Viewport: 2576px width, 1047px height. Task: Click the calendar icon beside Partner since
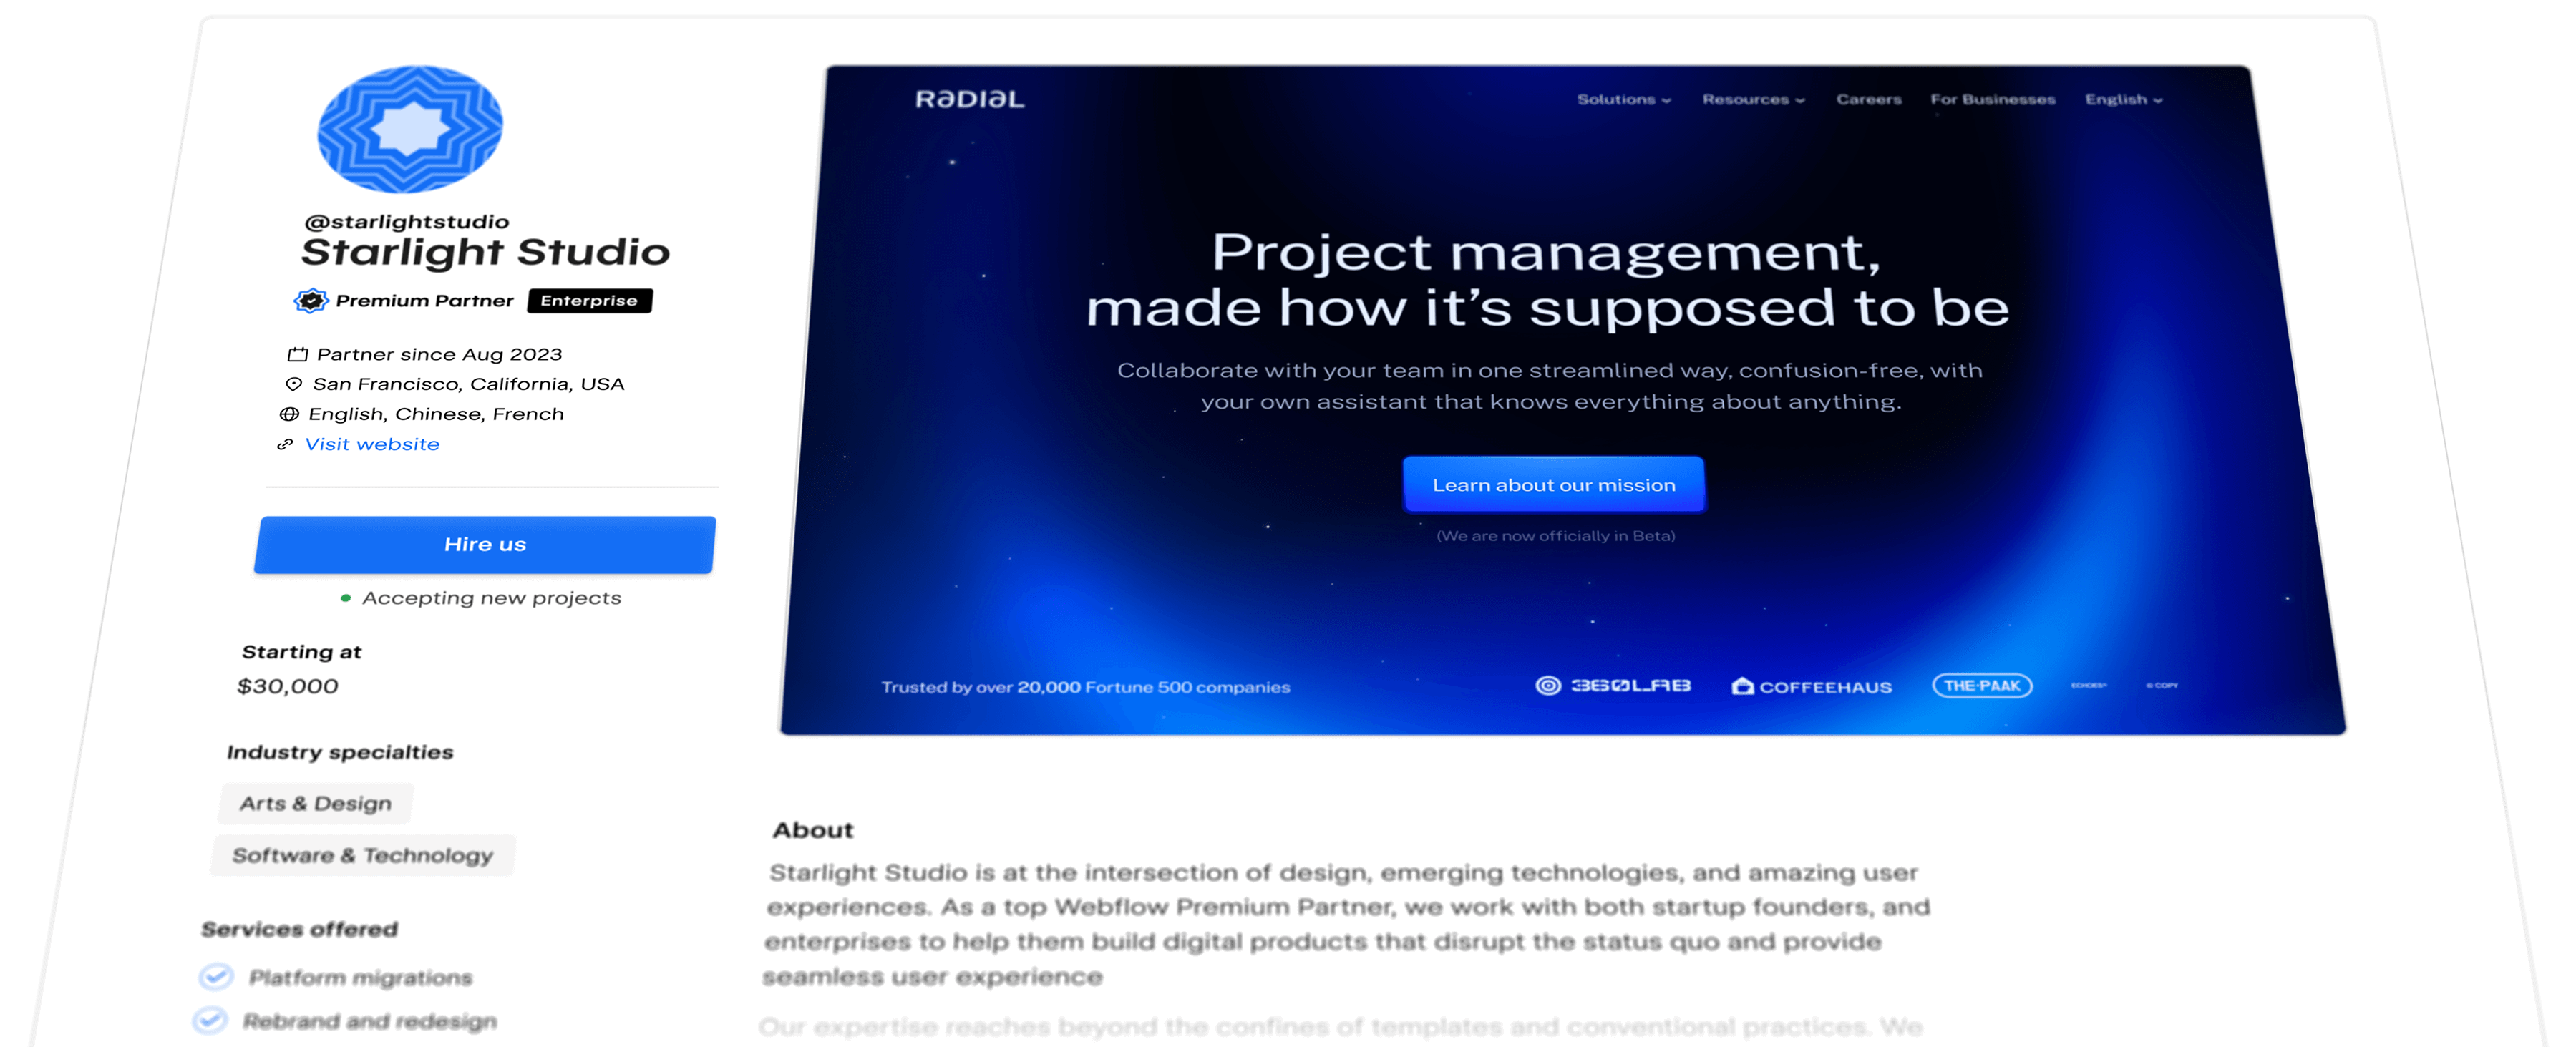298,354
